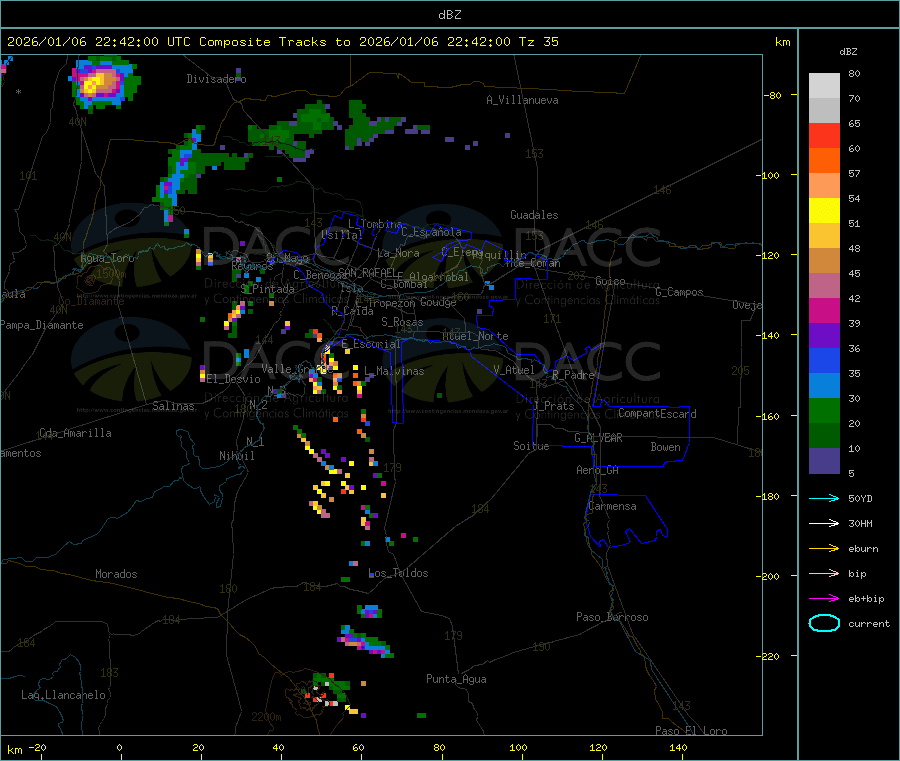
Task: Click the 'Divisadero' place label
Action: [216, 79]
